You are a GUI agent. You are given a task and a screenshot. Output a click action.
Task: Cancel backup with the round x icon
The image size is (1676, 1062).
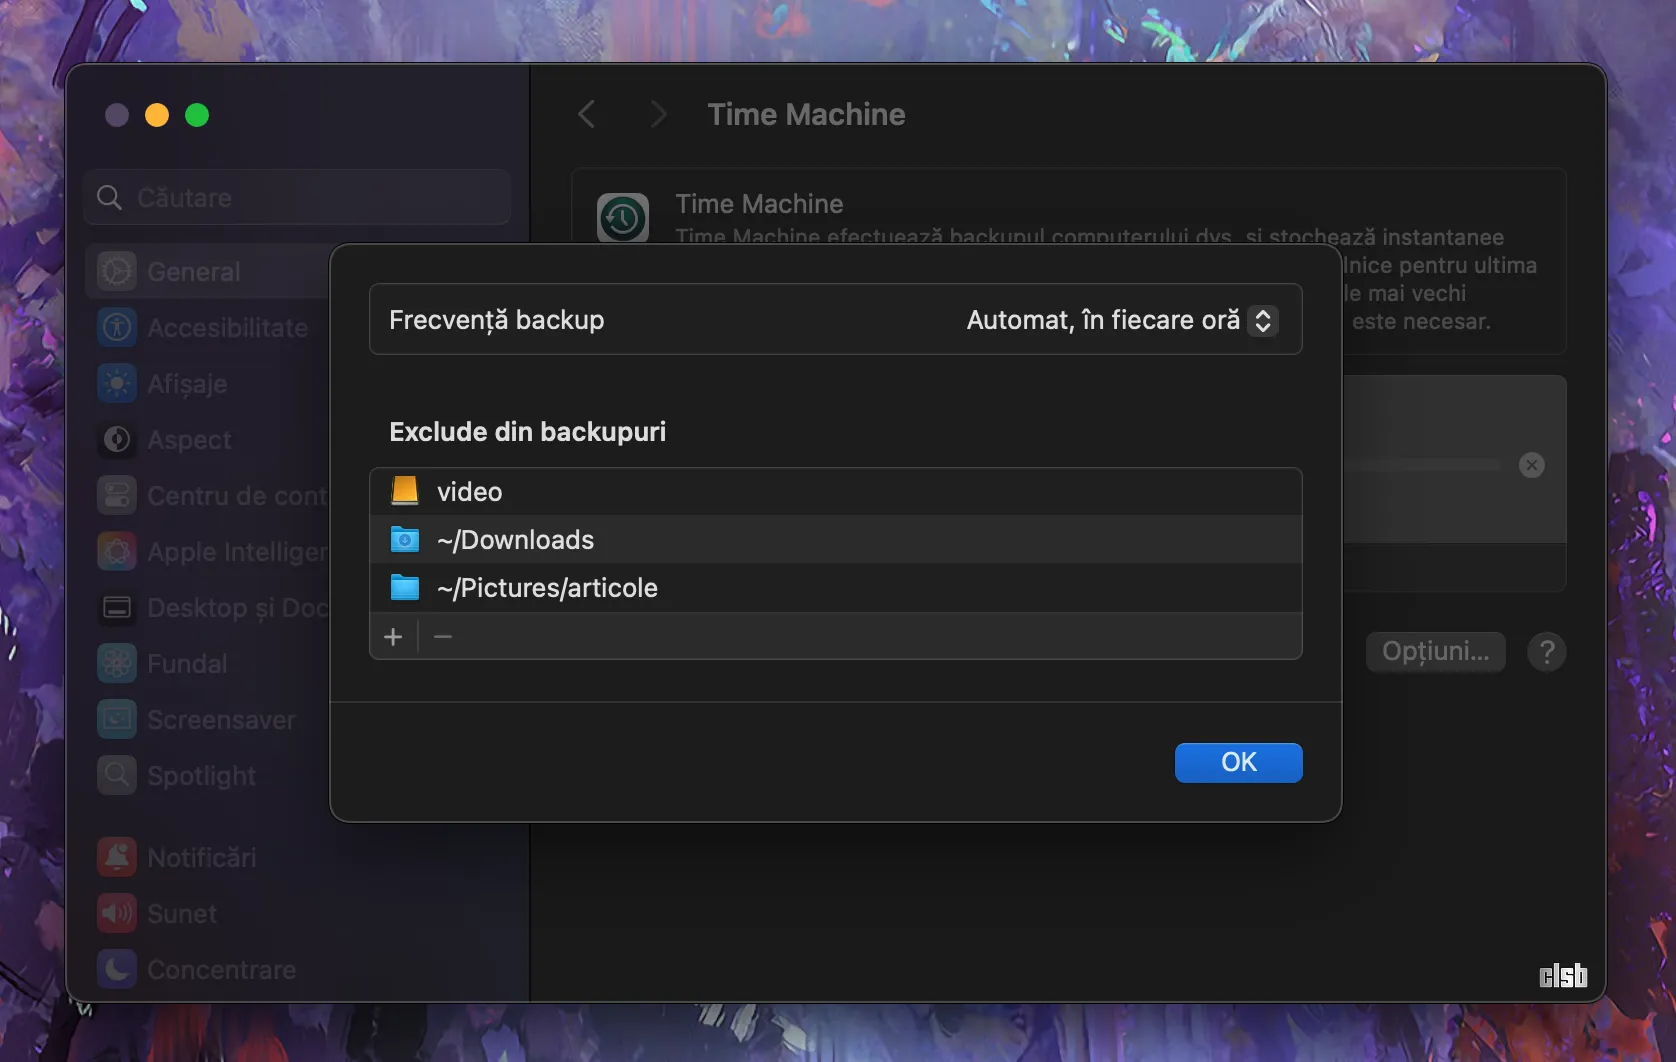[1531, 465]
